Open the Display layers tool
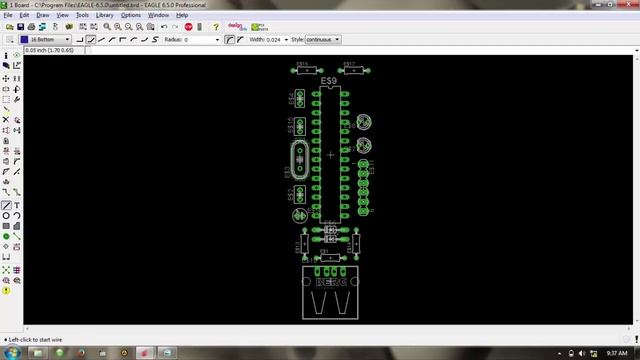 pyautogui.click(x=6, y=65)
